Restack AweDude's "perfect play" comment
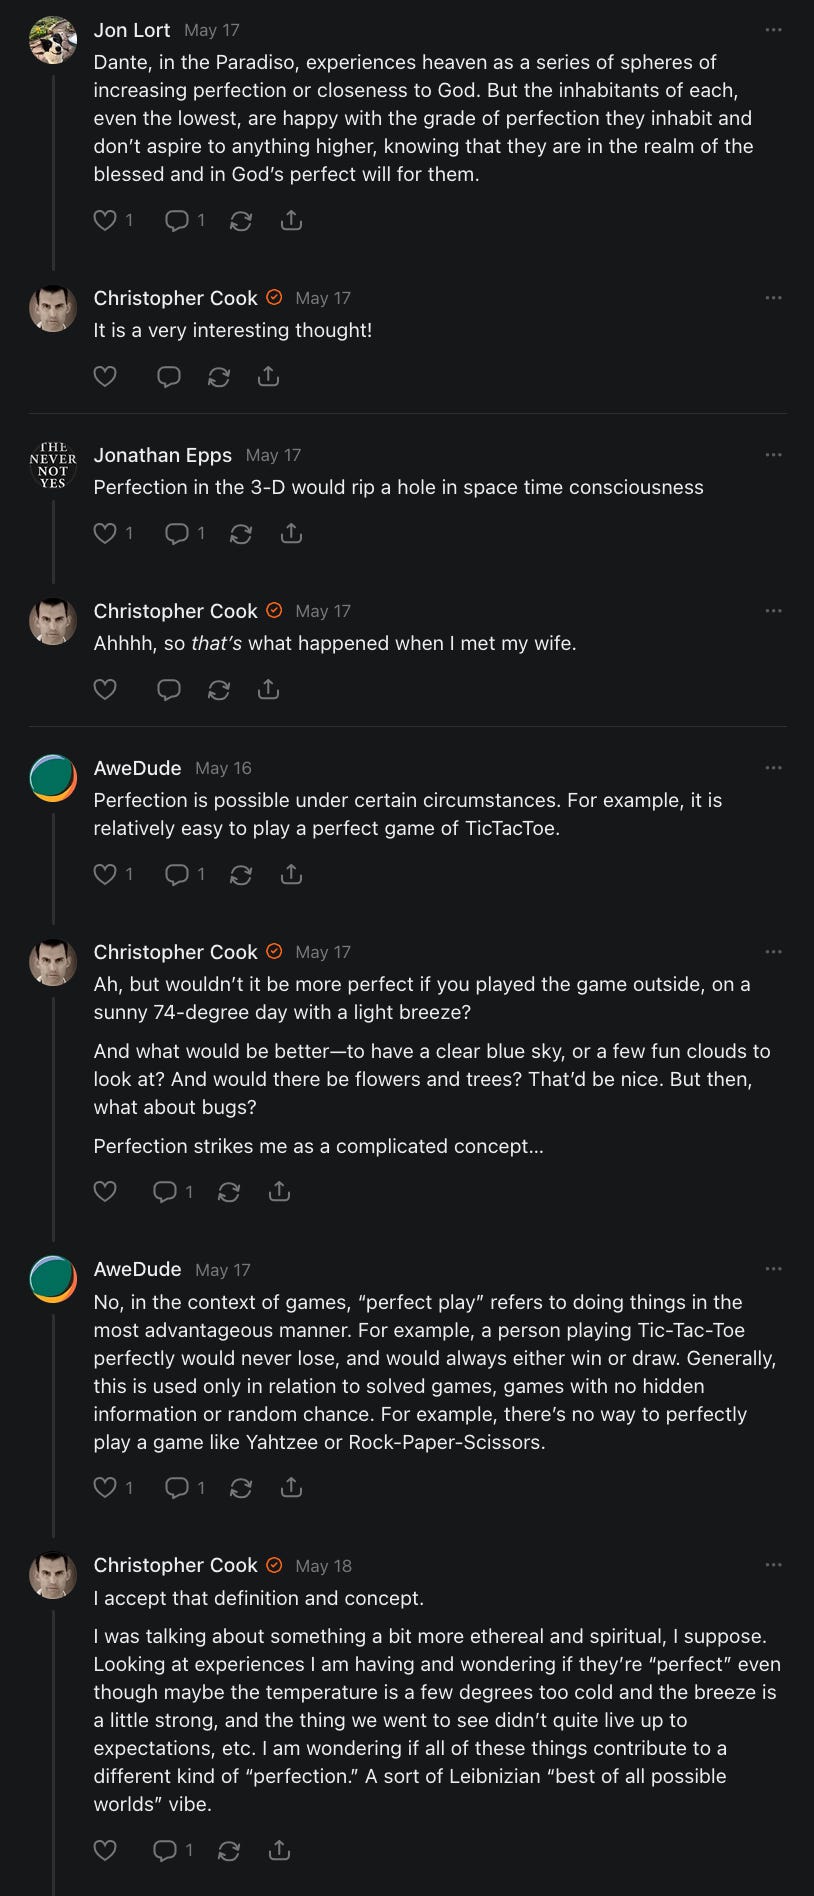This screenshot has width=814, height=1896. 241,1488
